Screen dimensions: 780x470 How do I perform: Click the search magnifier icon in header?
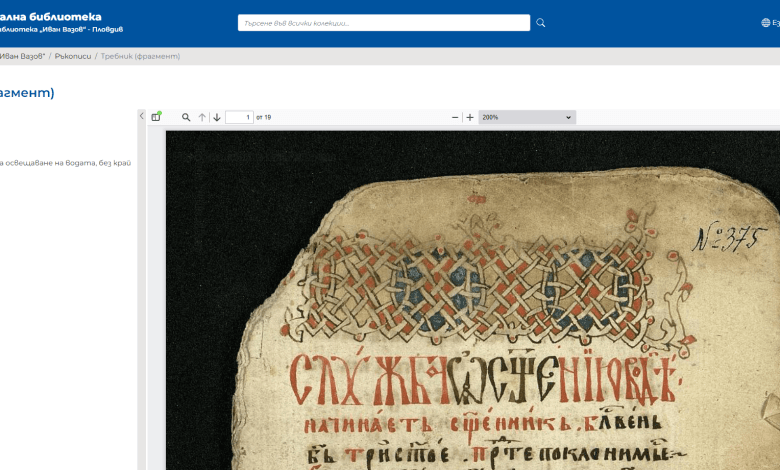click(541, 23)
